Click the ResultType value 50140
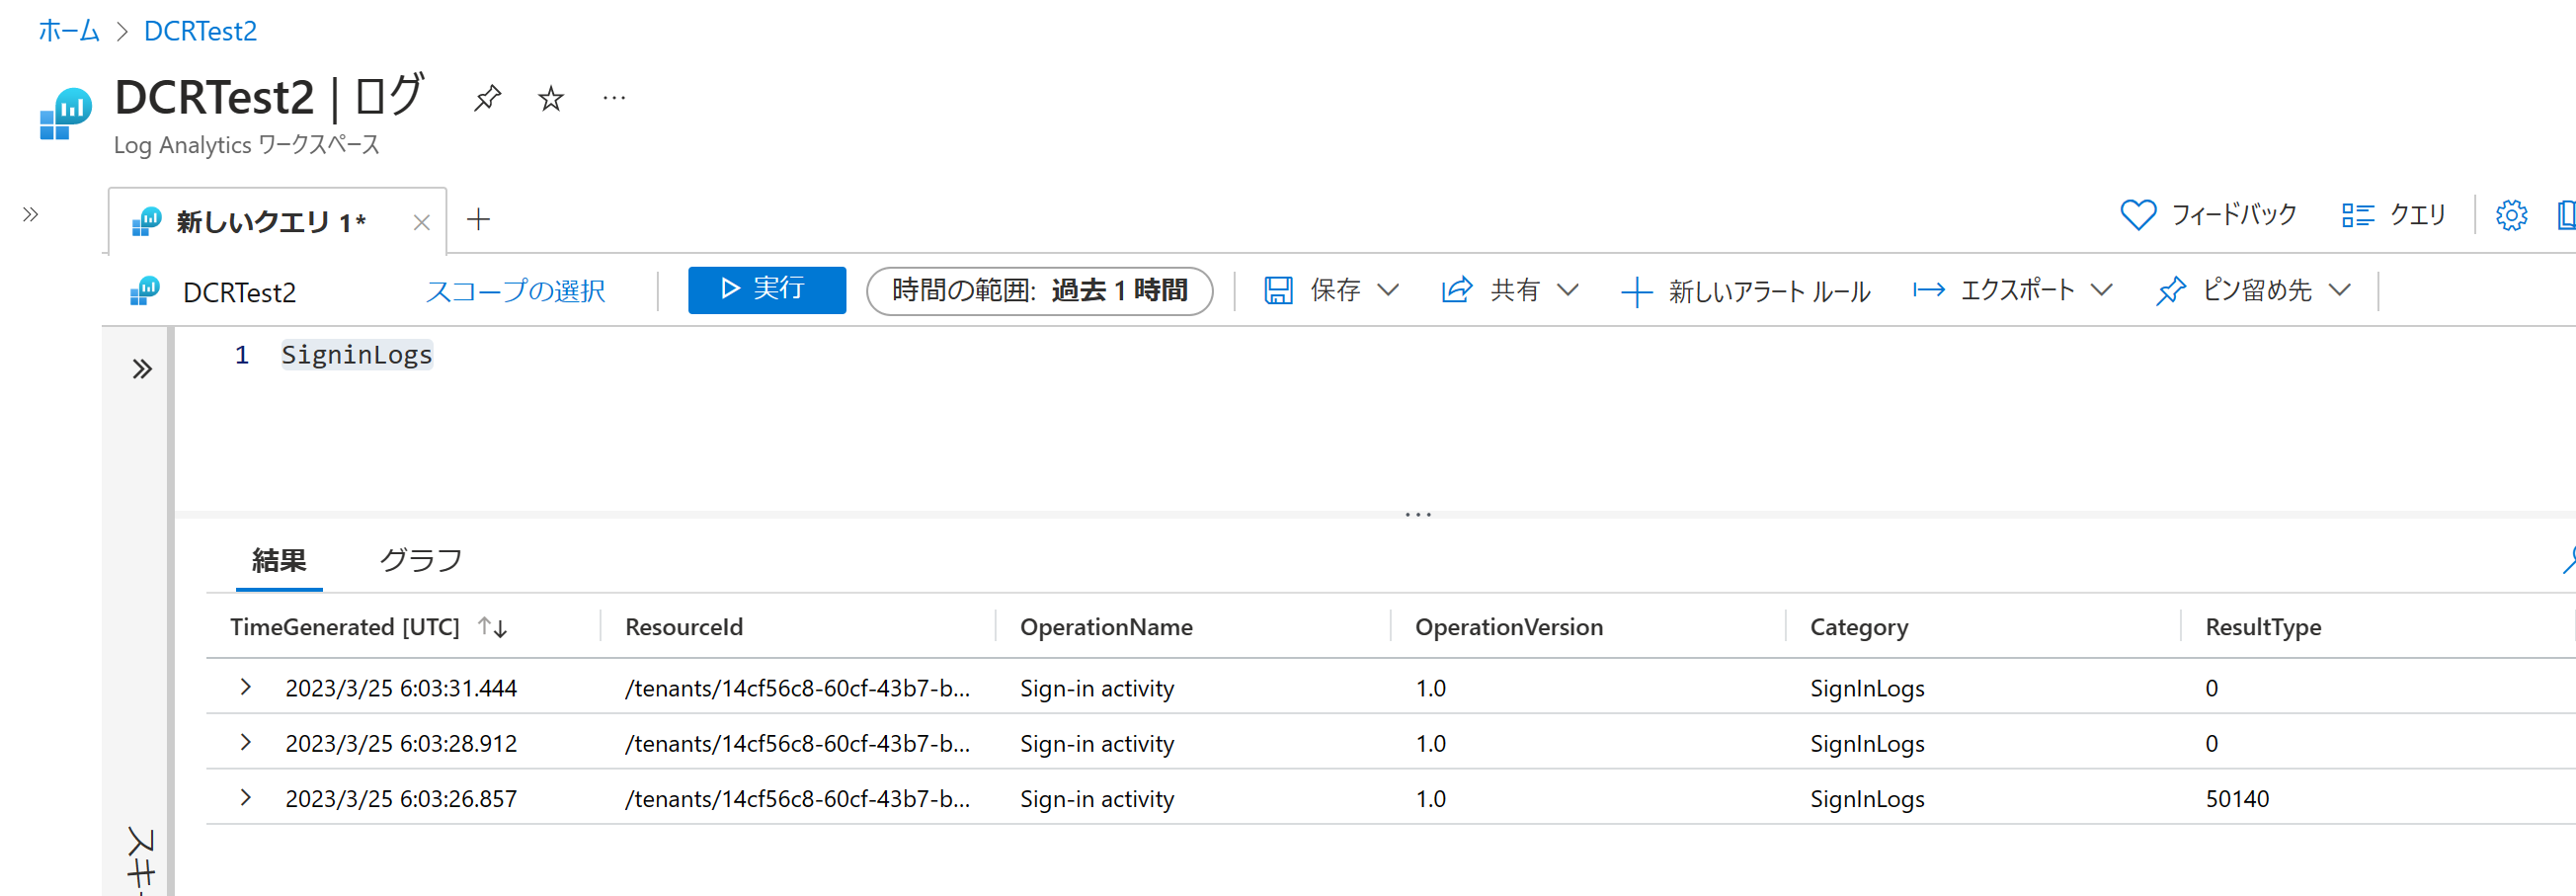The image size is (2576, 896). point(2237,799)
